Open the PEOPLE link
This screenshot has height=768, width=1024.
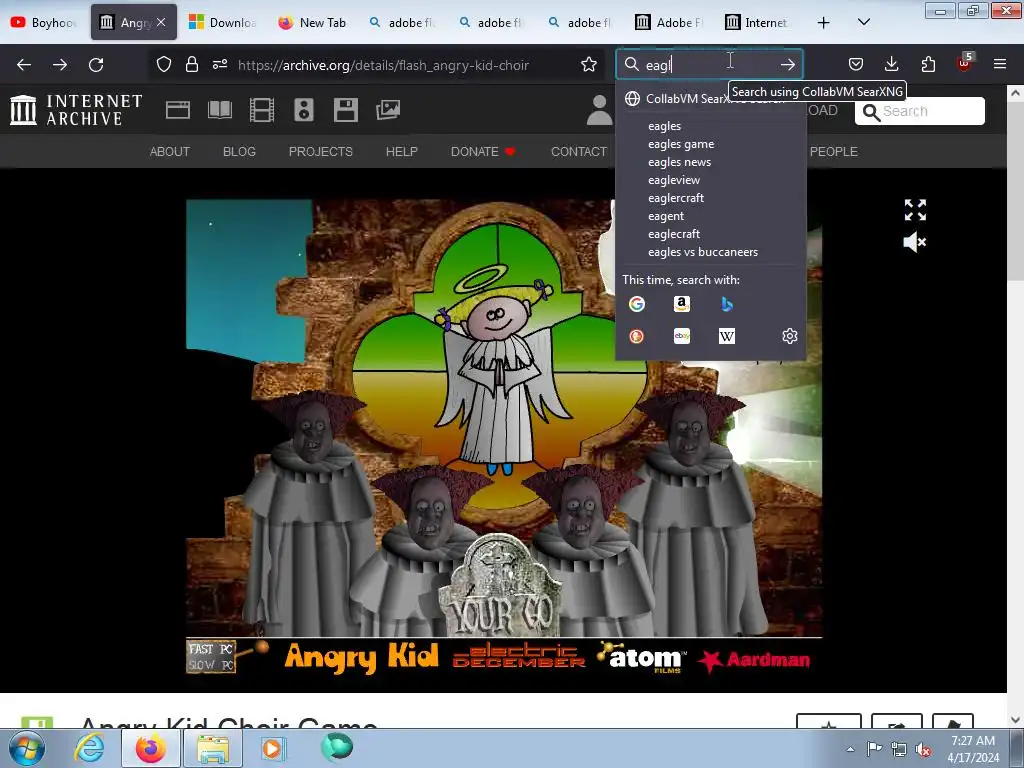(x=833, y=152)
